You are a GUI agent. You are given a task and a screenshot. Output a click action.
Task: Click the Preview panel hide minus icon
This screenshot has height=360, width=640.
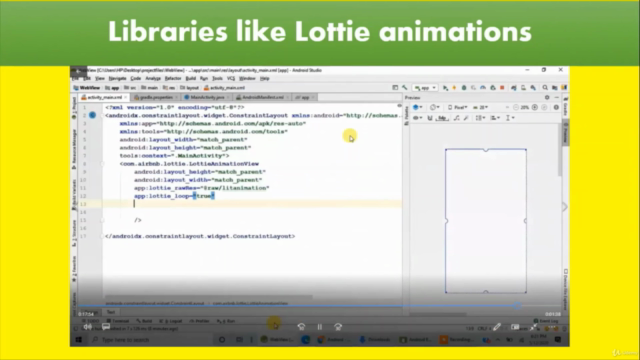pyautogui.click(x=557, y=98)
